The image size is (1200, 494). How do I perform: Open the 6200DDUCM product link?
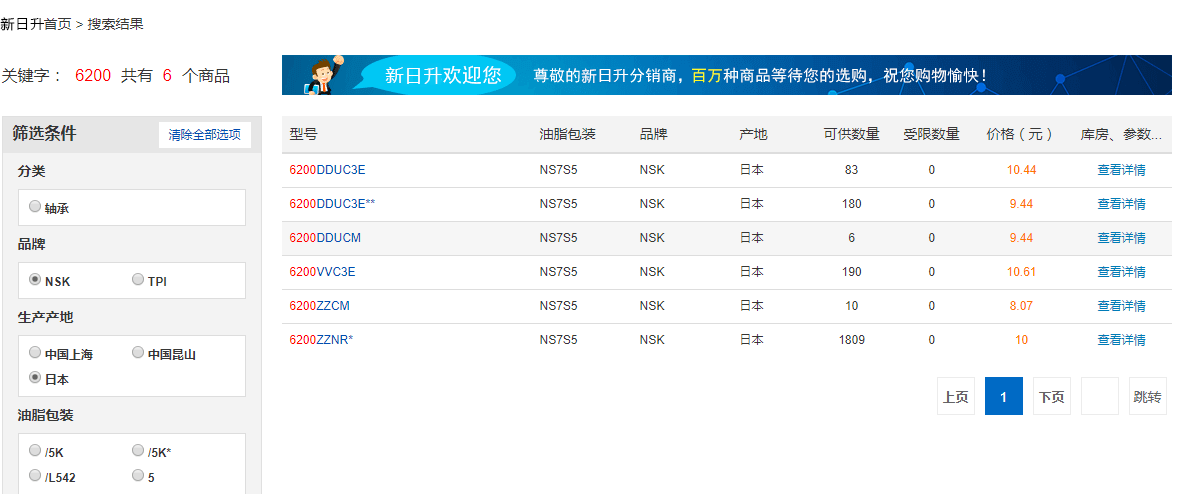click(x=325, y=238)
